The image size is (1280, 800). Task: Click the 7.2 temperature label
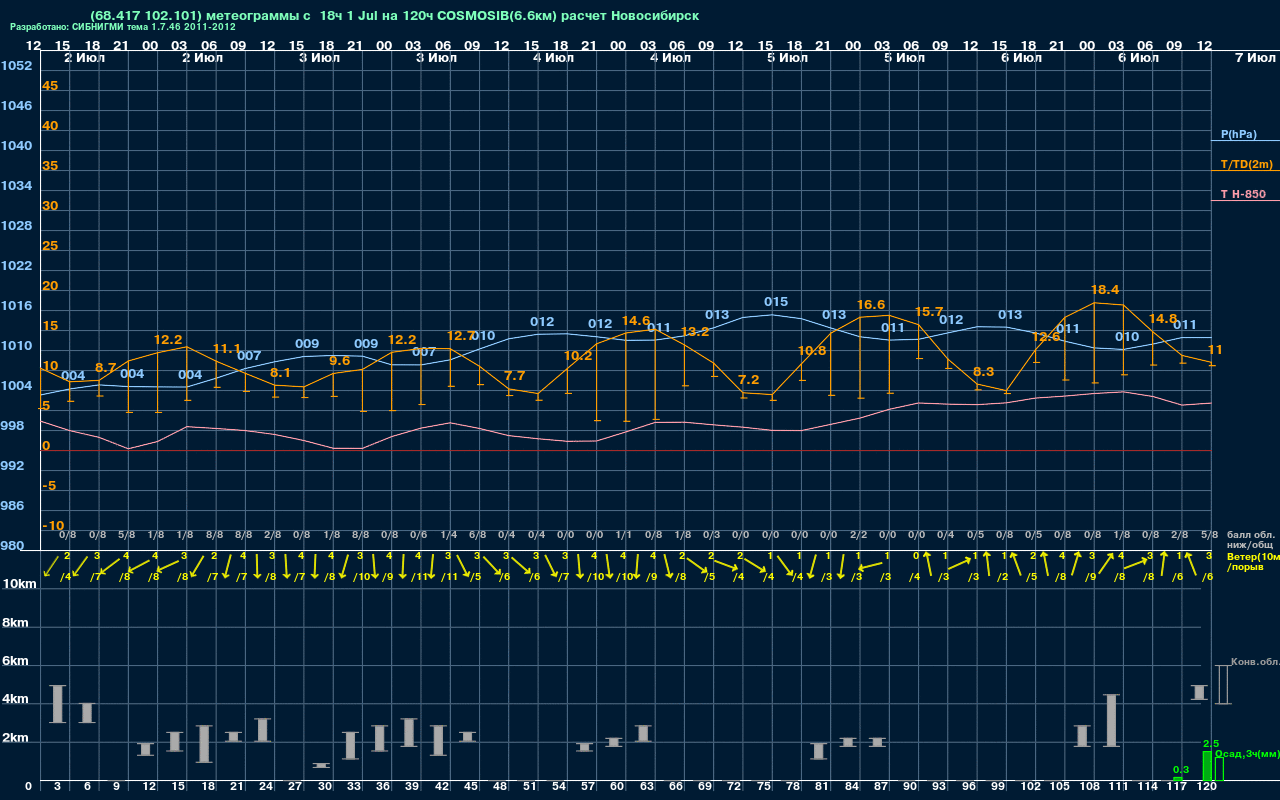click(x=749, y=380)
